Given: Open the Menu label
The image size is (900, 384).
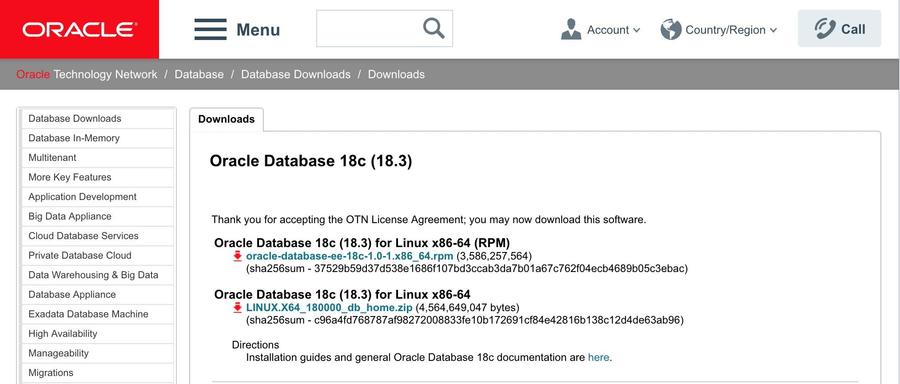Looking at the screenshot, I should 258,30.
